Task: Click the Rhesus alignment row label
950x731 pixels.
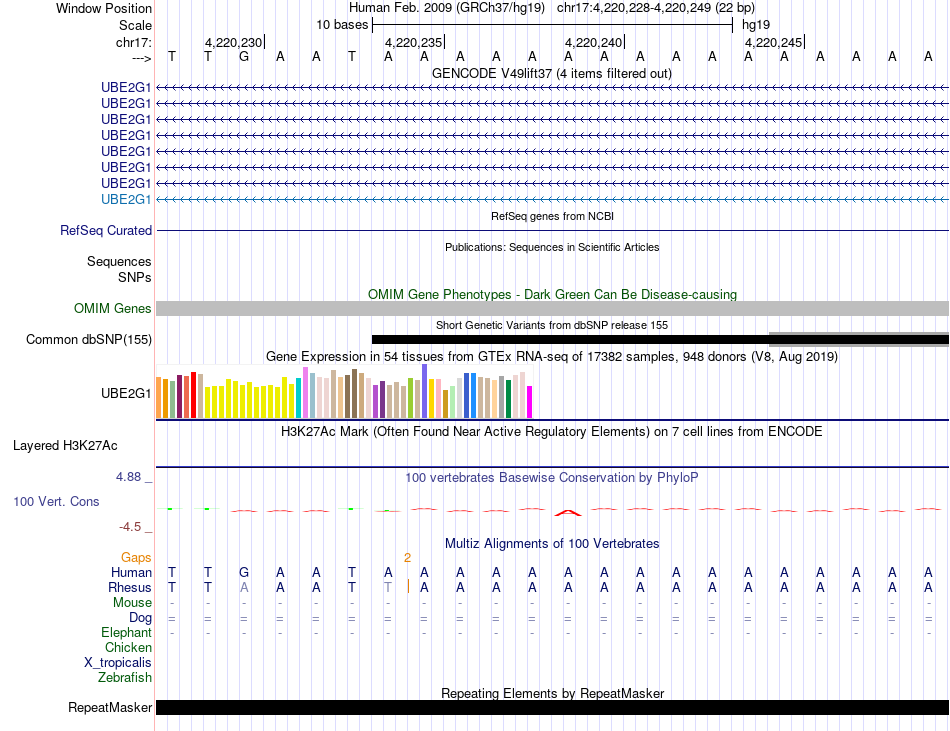Action: [130, 587]
